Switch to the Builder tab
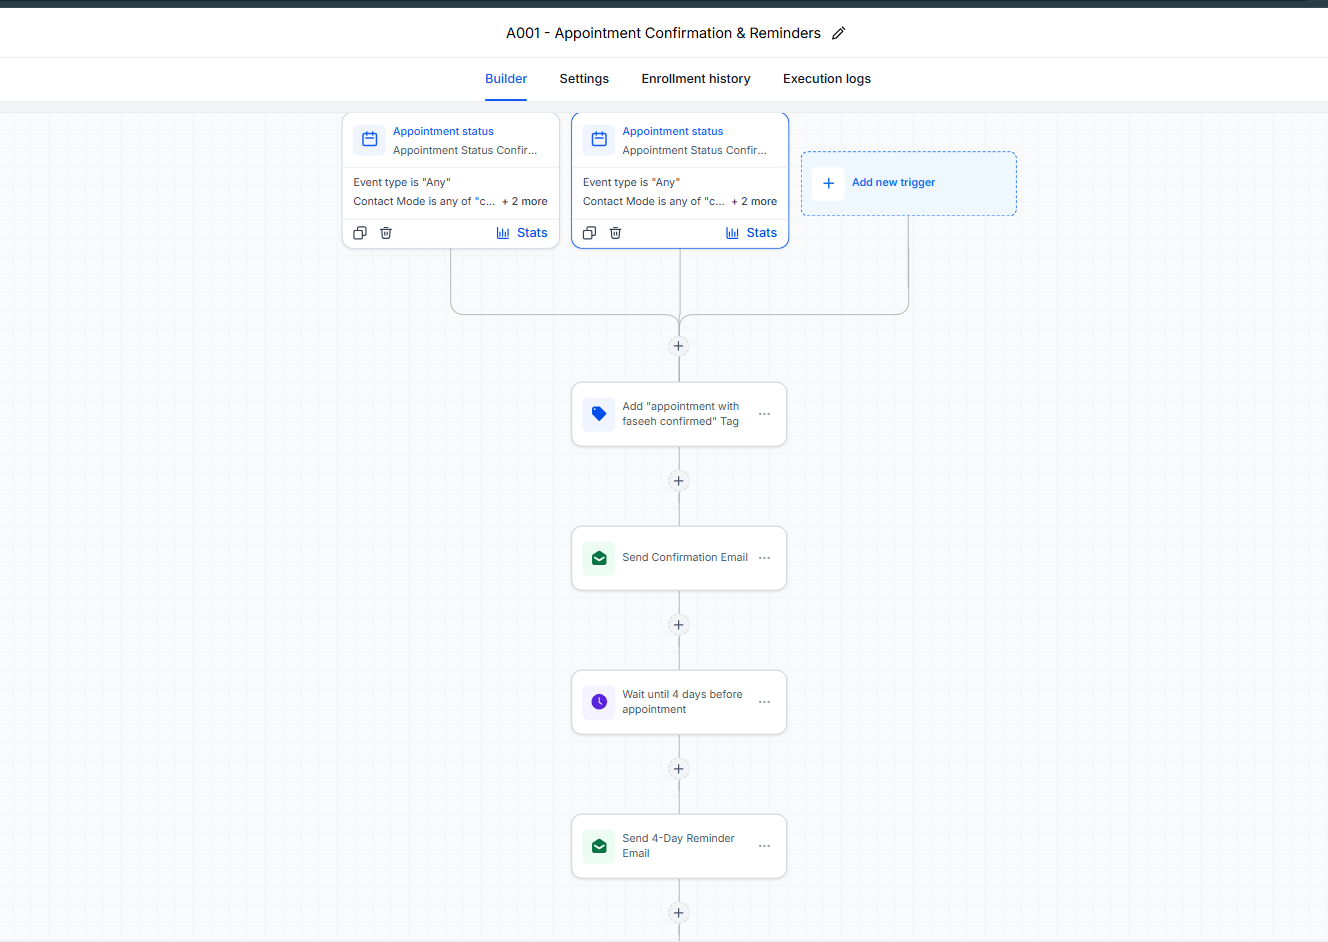This screenshot has height=942, width=1328. coord(506,79)
